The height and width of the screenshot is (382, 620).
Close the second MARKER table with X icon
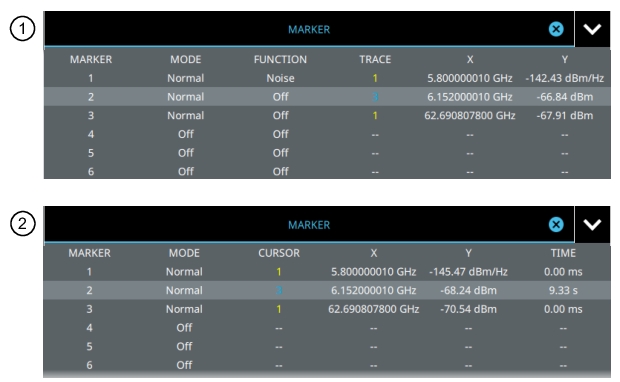[x=556, y=225]
